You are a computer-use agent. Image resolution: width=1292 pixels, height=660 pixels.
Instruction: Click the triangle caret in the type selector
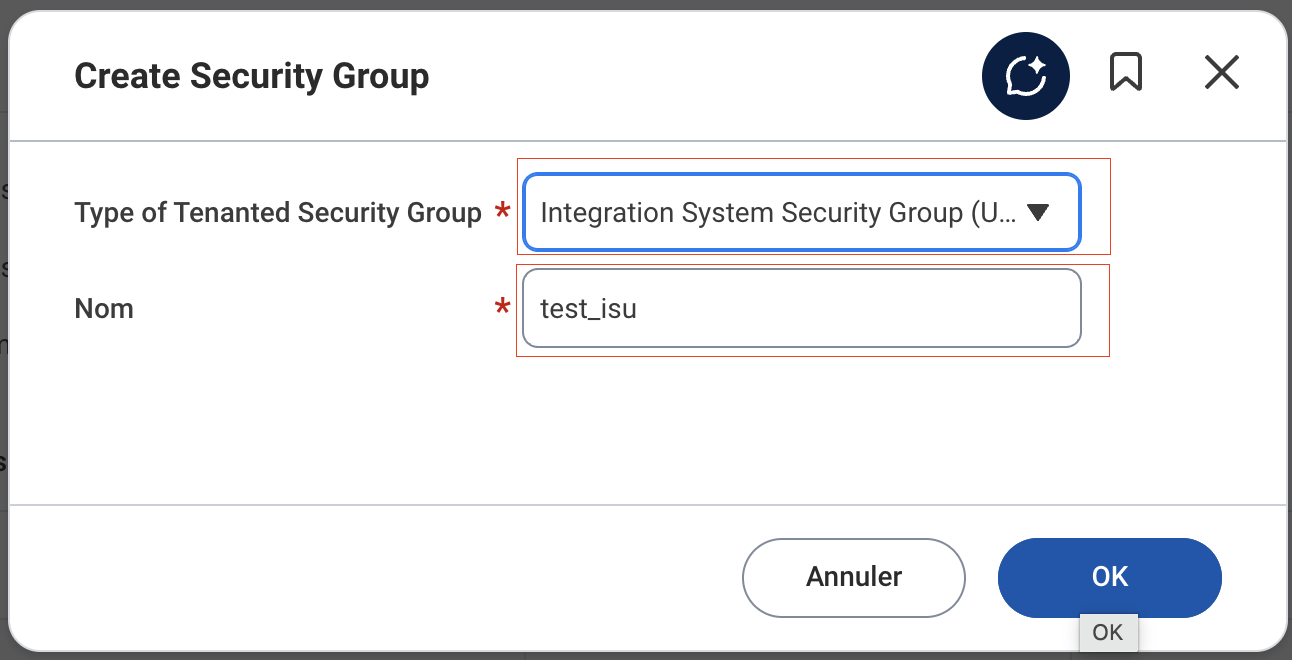click(x=1037, y=212)
